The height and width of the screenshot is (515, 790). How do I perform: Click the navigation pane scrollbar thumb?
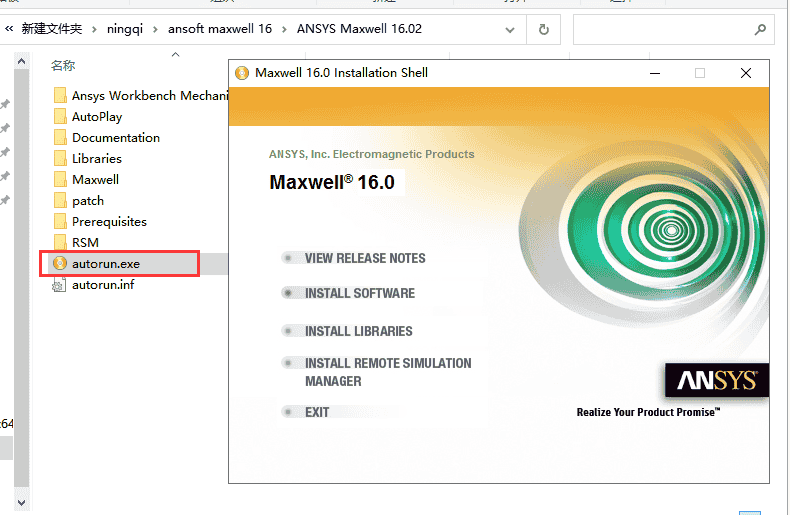click(x=21, y=278)
